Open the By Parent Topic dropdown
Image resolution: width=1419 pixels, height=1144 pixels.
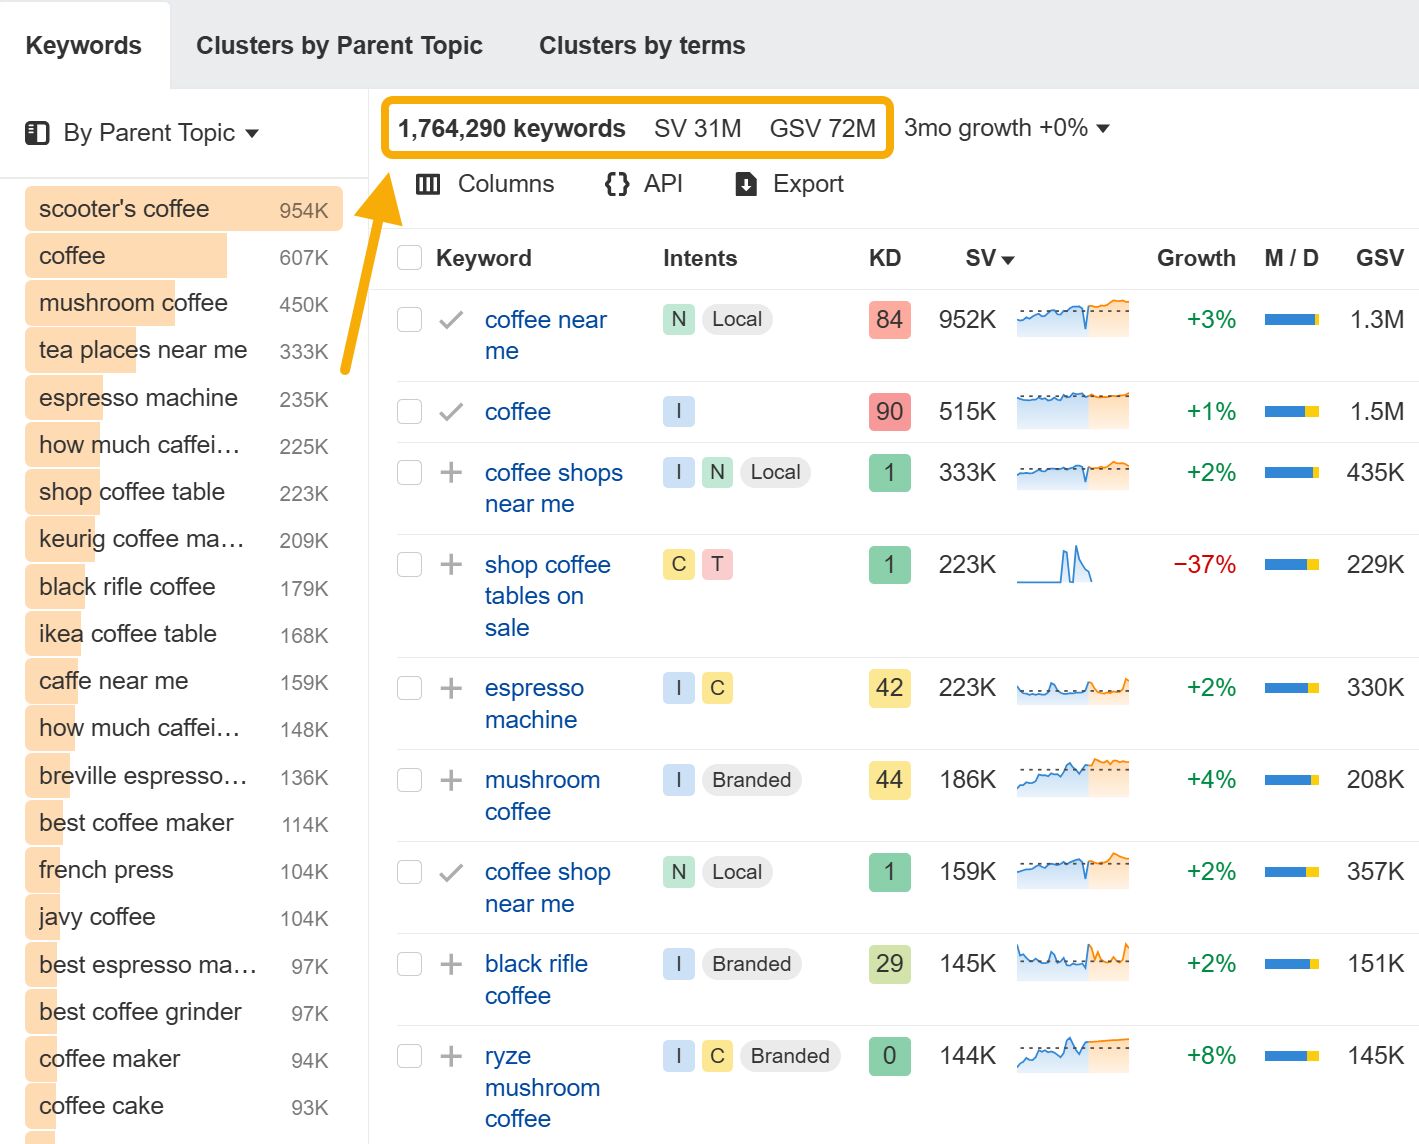[253, 132]
